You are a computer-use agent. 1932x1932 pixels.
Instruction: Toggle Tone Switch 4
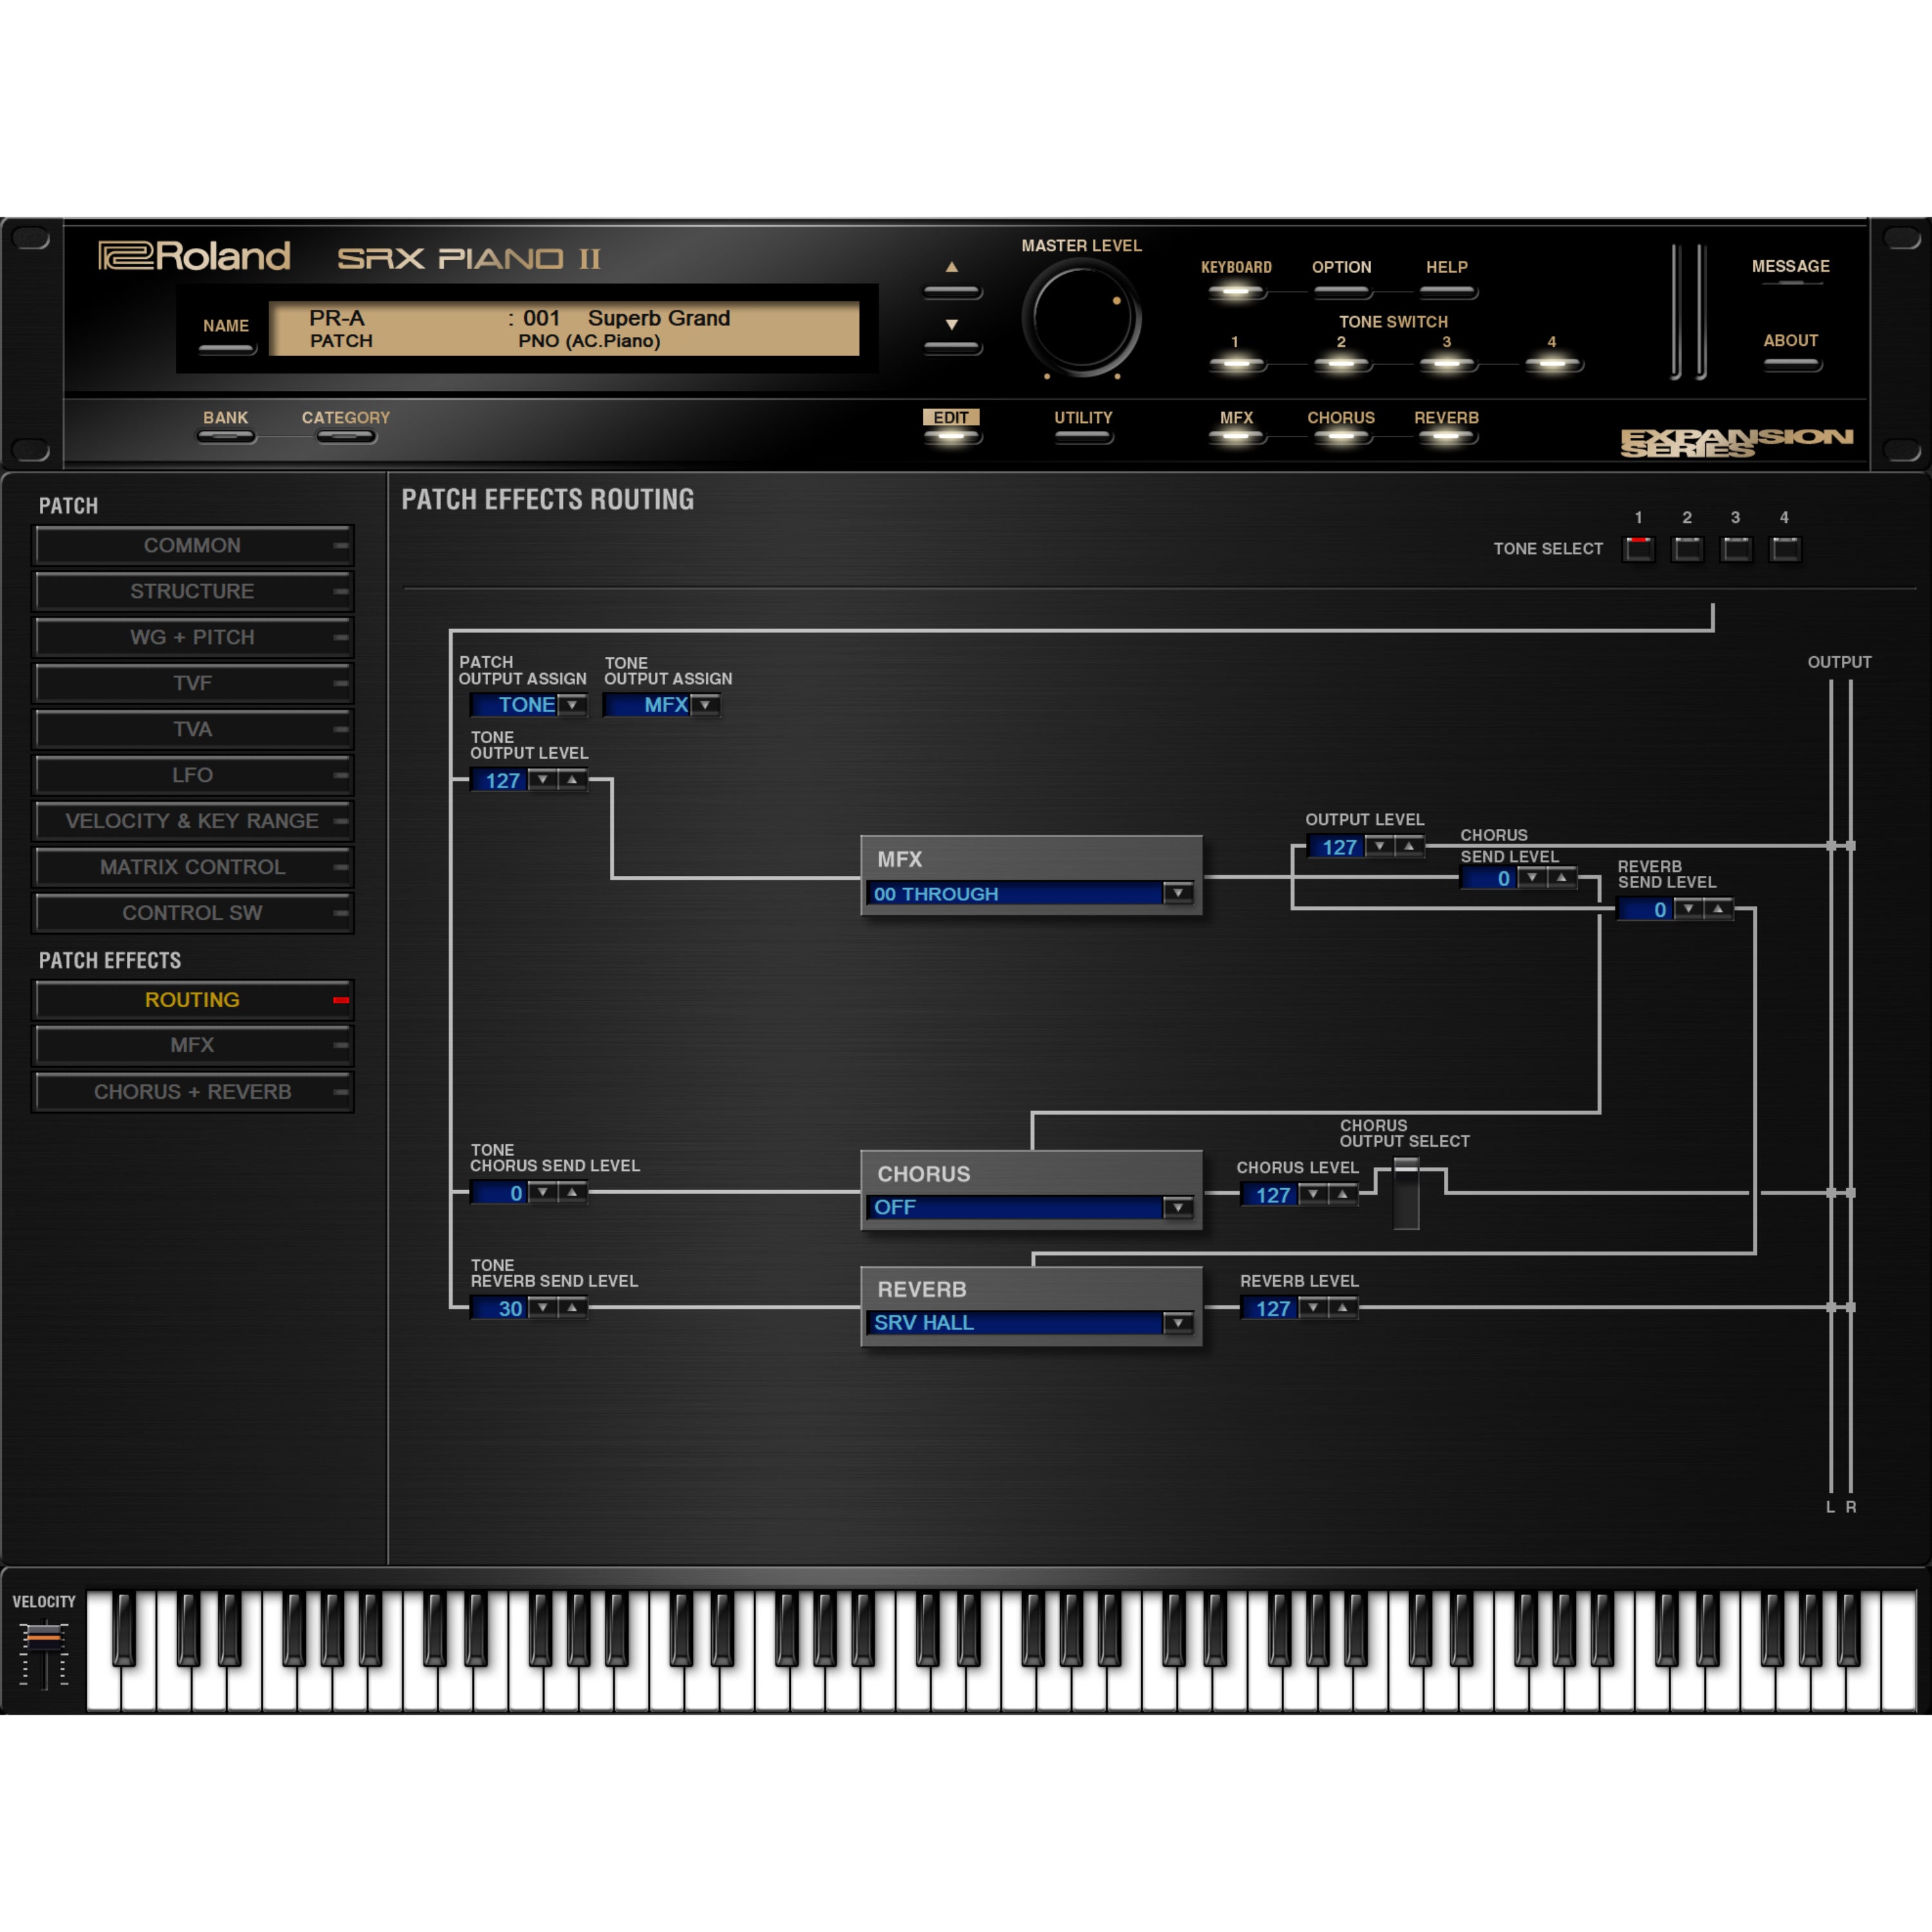tap(1552, 364)
